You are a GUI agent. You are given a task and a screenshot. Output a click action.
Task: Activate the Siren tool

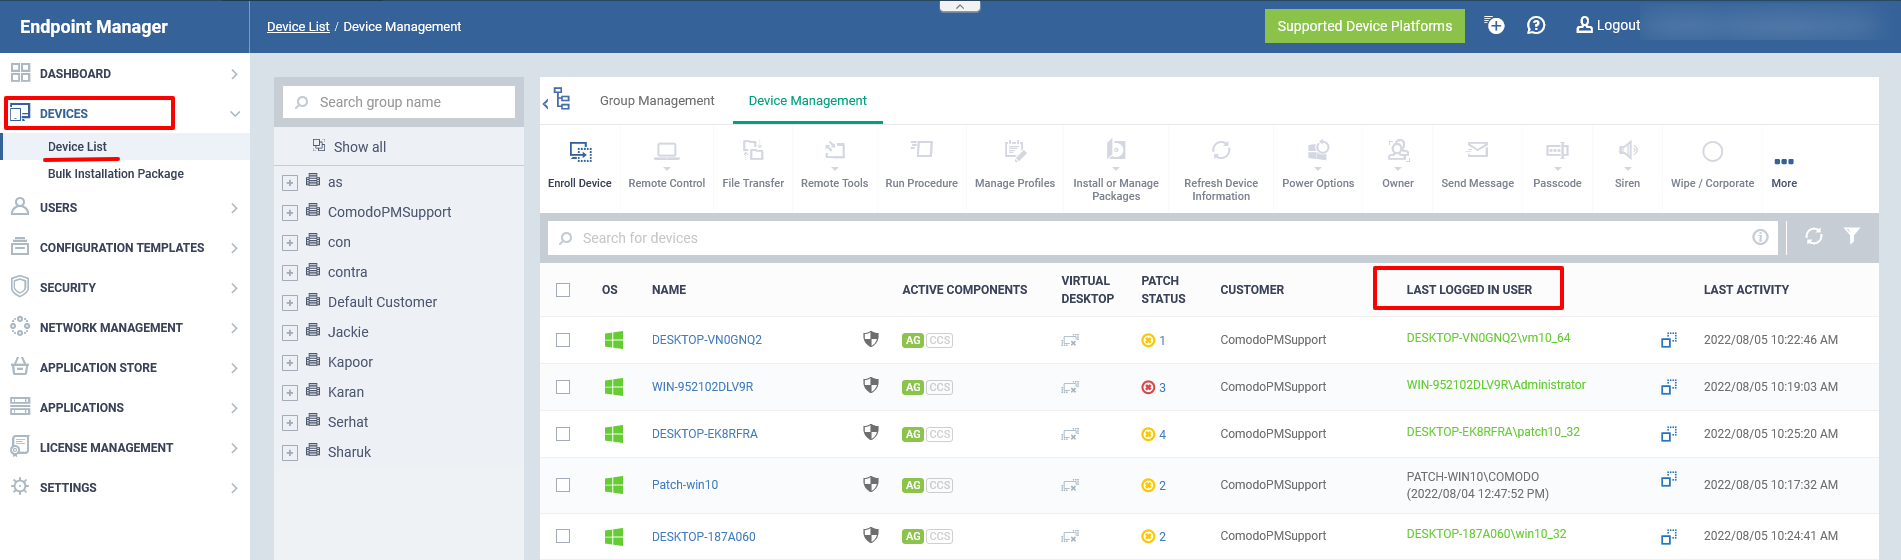1627,164
